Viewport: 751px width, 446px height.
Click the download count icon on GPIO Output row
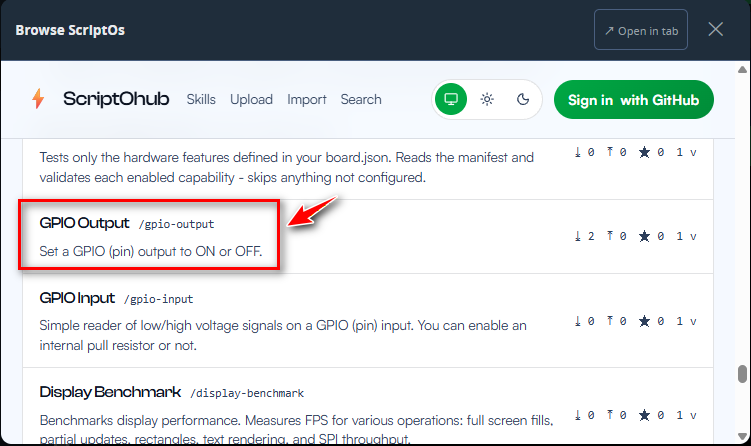(x=578, y=236)
